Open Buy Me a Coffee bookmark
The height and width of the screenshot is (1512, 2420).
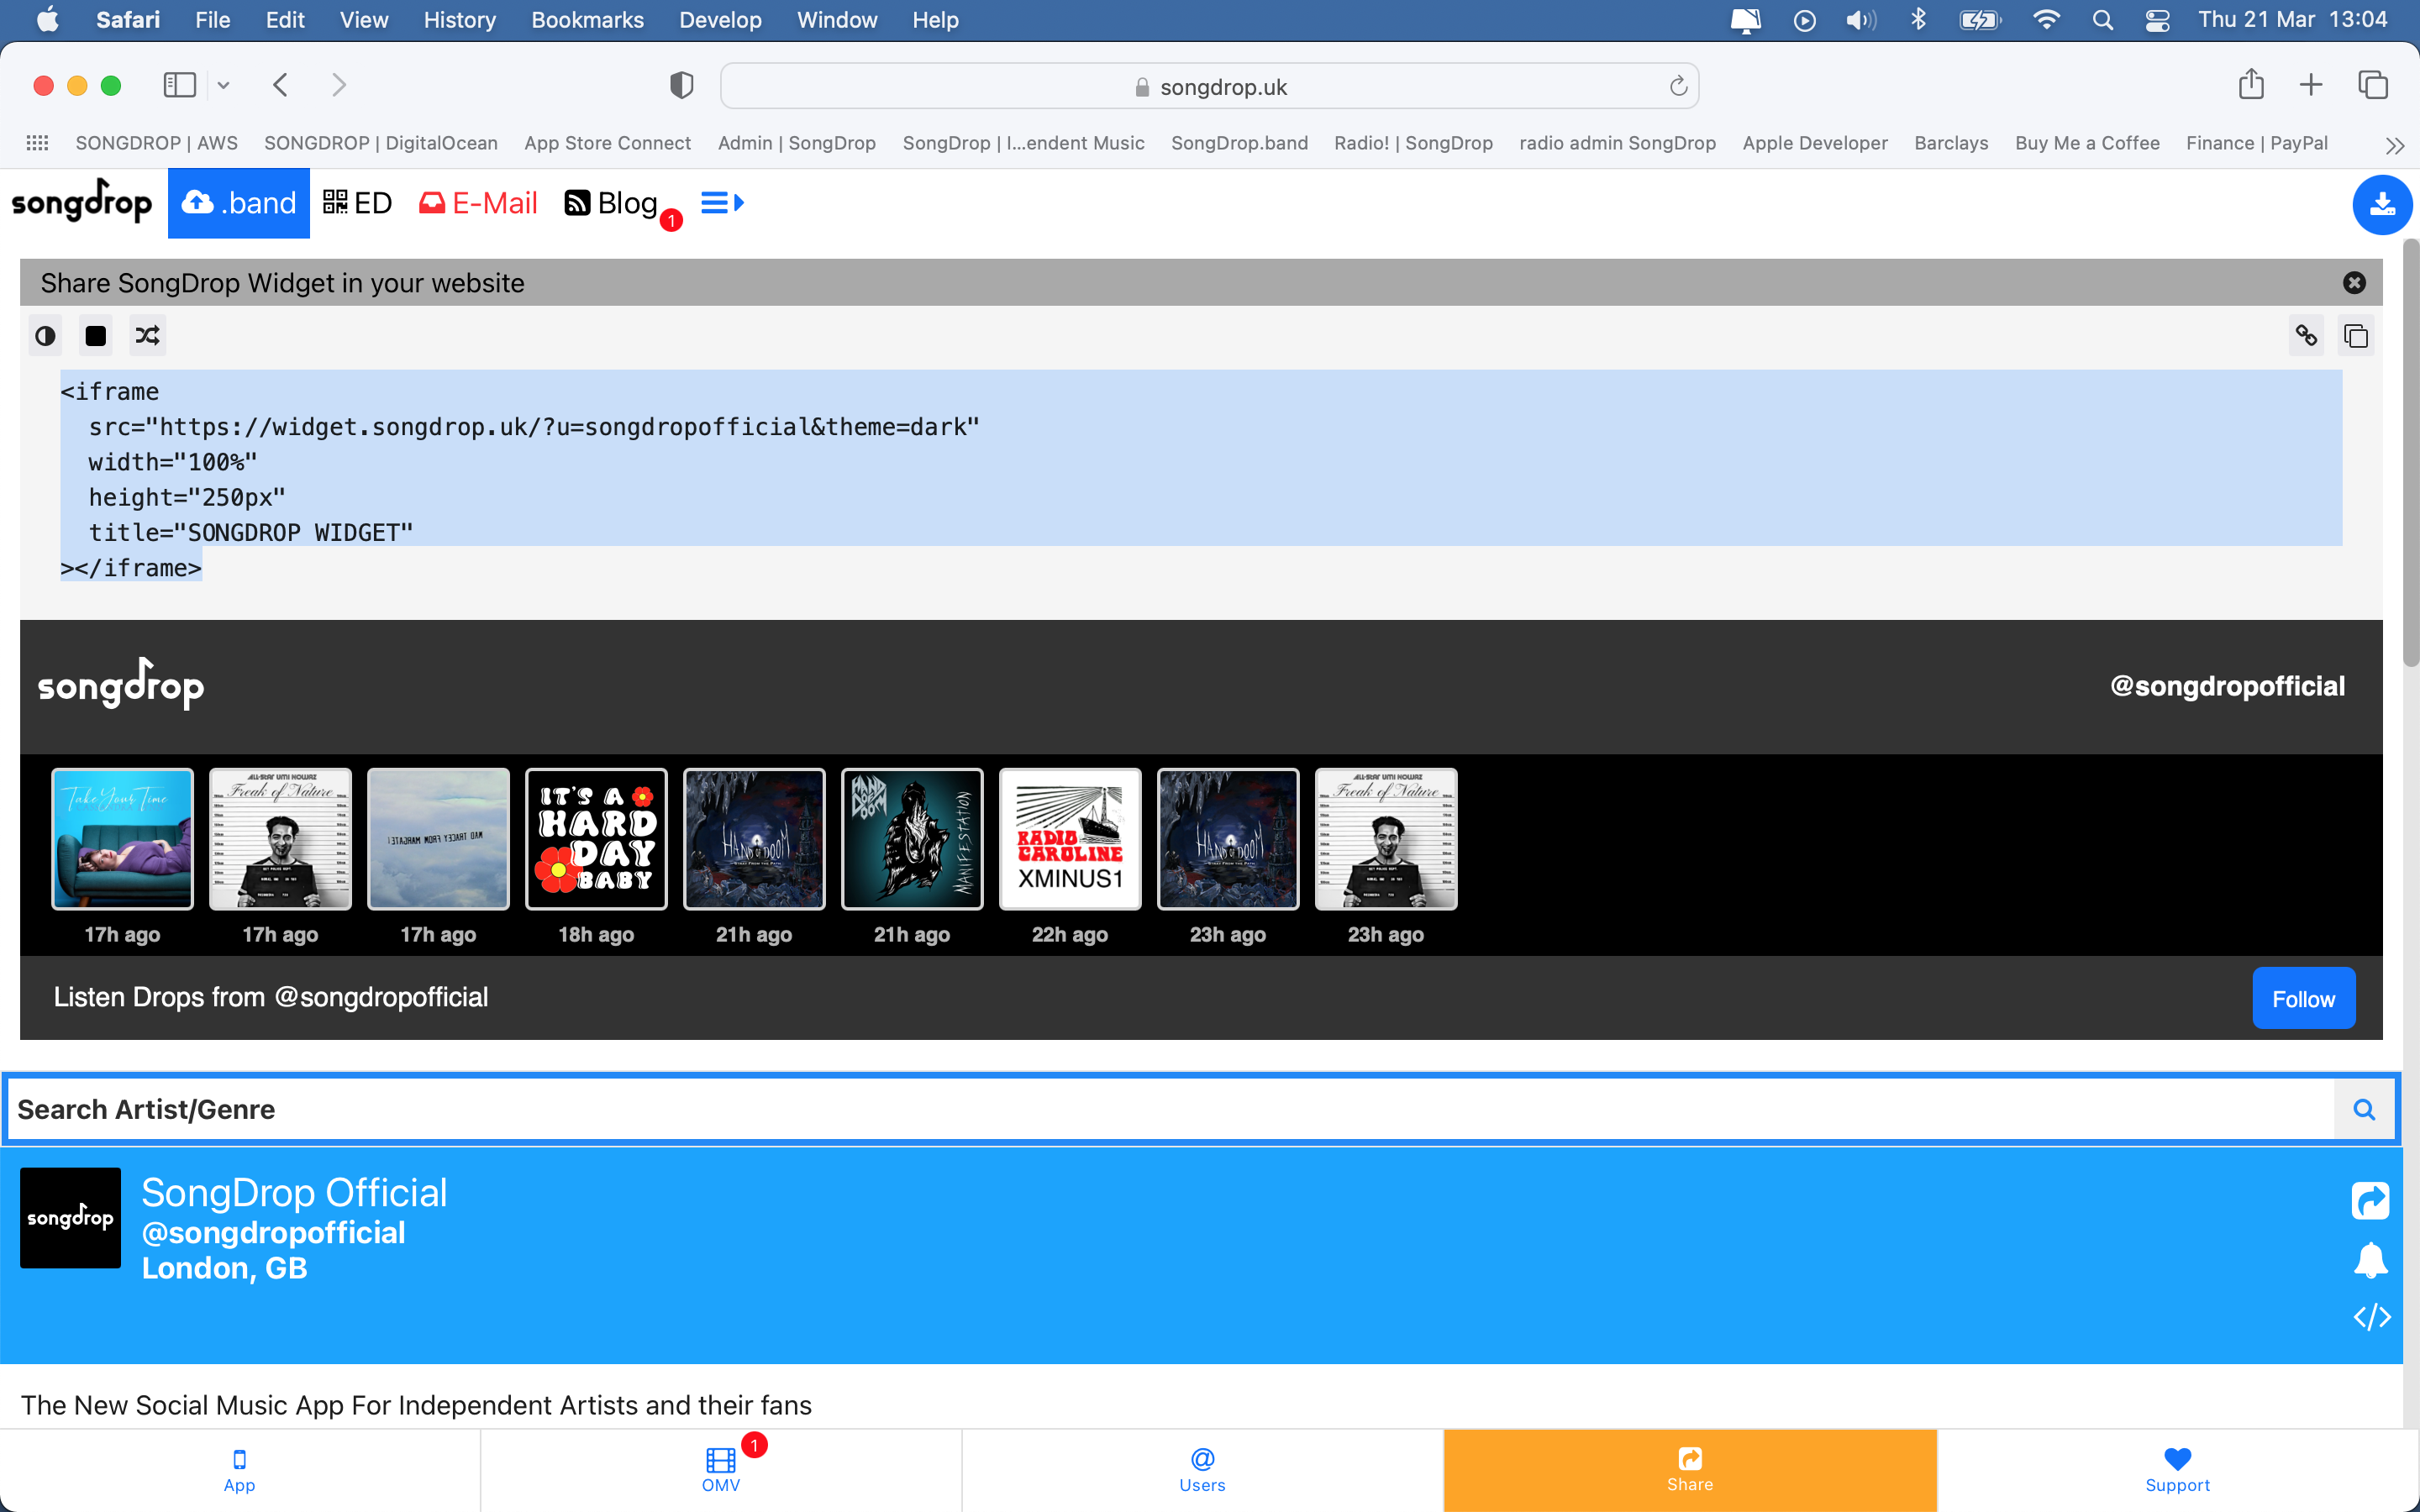(2087, 143)
